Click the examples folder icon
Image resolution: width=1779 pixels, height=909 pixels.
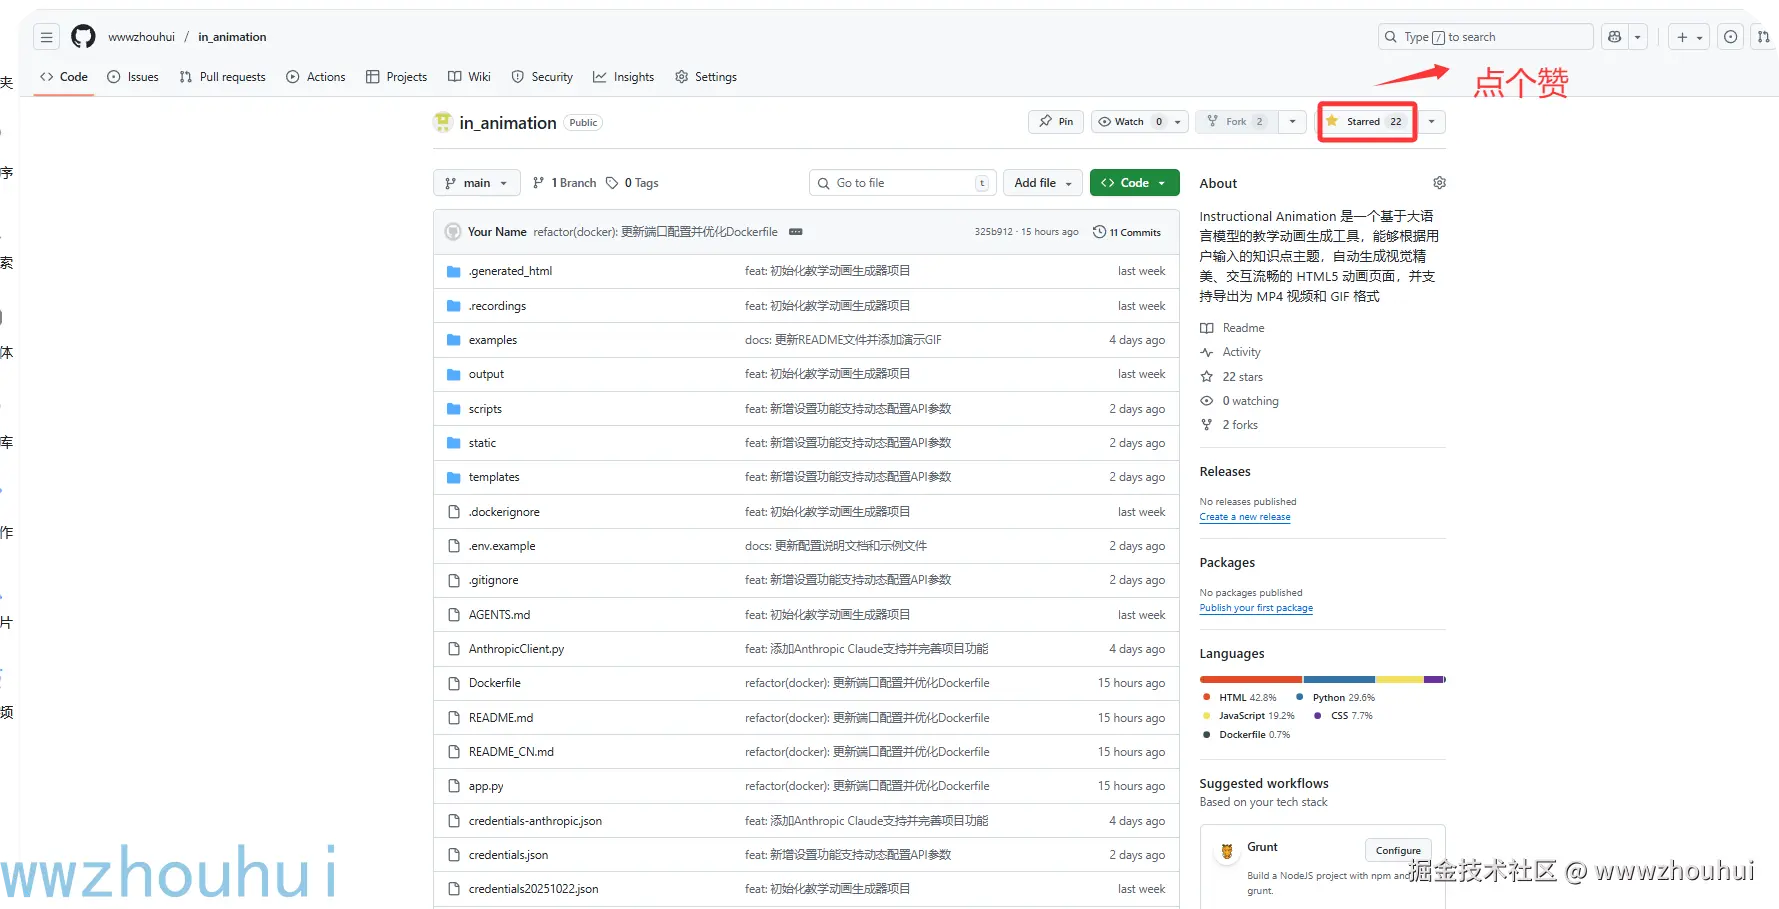(454, 340)
